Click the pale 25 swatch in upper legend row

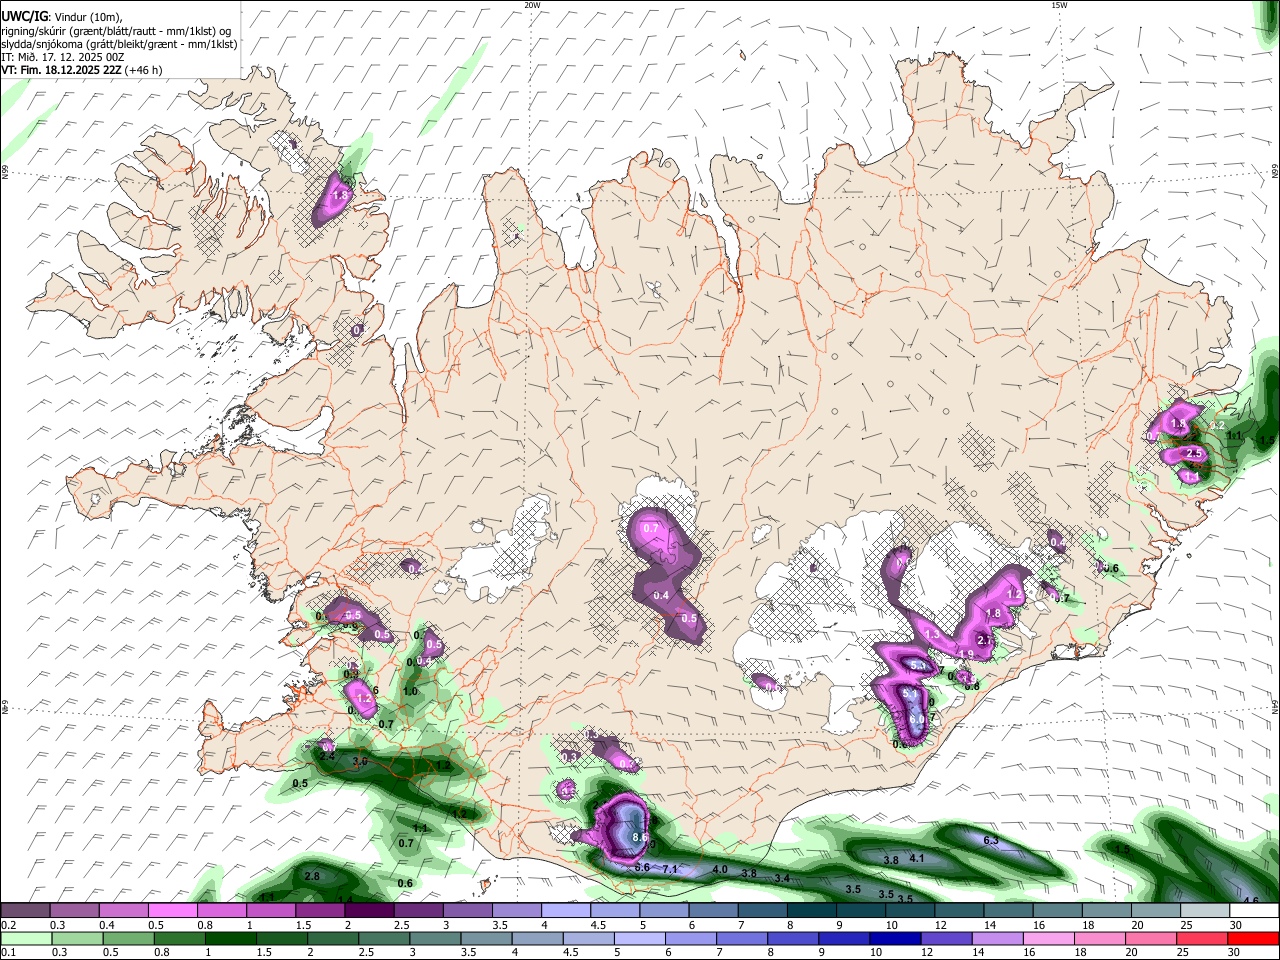[1205, 910]
